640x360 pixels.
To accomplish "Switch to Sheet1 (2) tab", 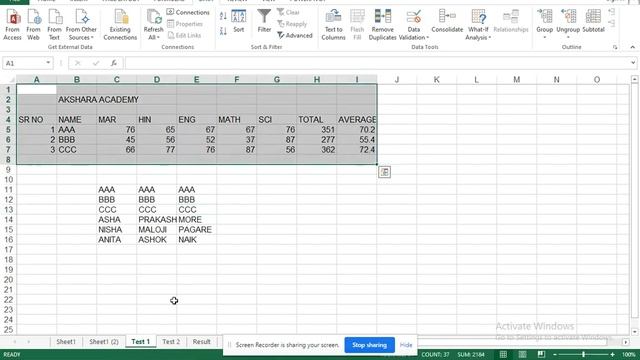I will tap(104, 342).
